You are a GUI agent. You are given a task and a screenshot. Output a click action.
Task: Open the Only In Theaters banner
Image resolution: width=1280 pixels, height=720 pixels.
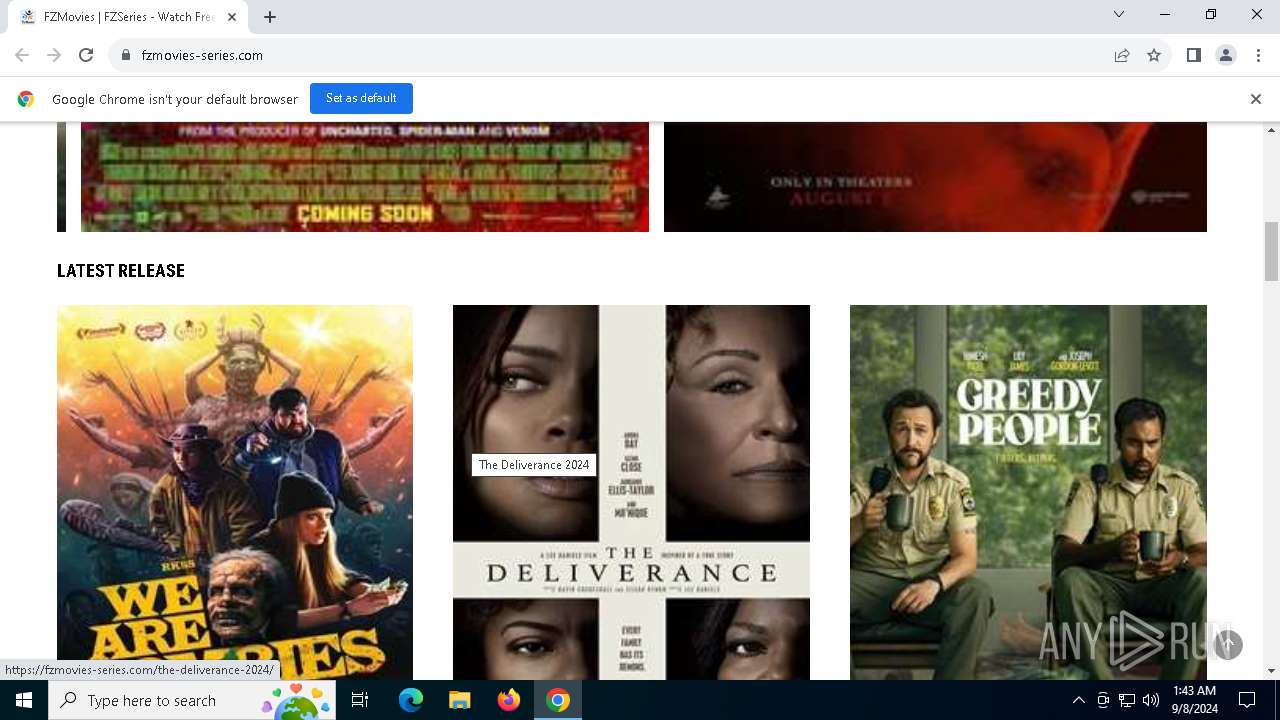935,177
